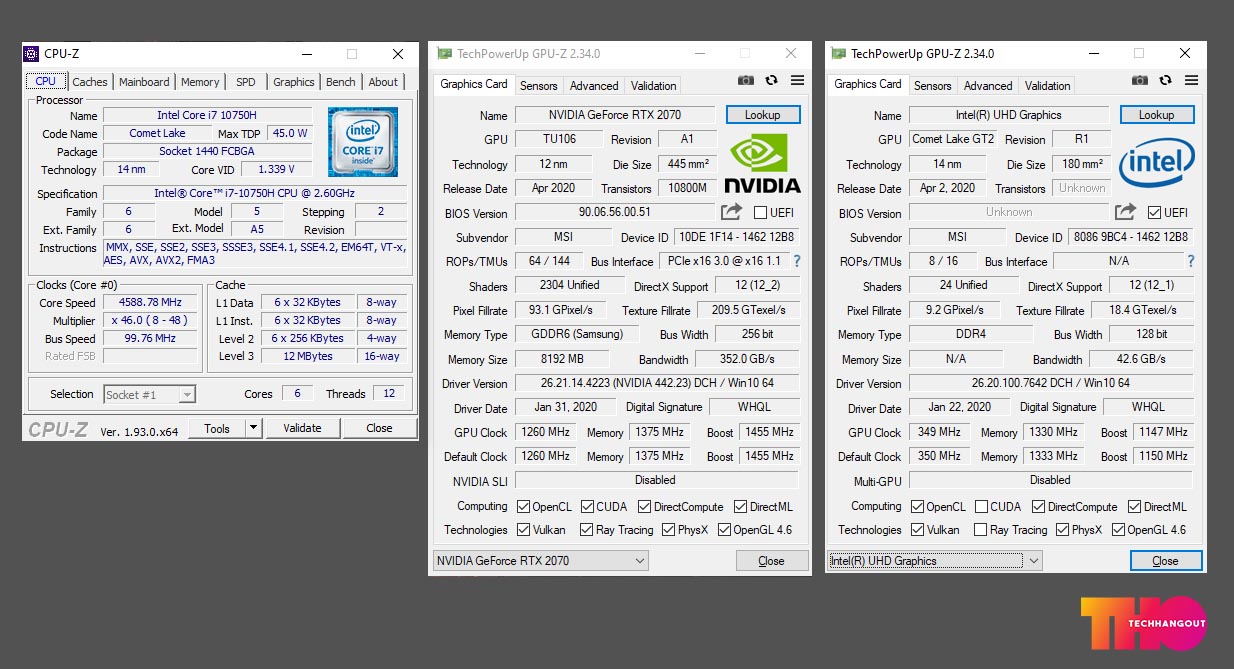Screen dimensions: 1234x669
Task: Click the refresh icon in Intel GPU-Z window
Action: (x=1165, y=80)
